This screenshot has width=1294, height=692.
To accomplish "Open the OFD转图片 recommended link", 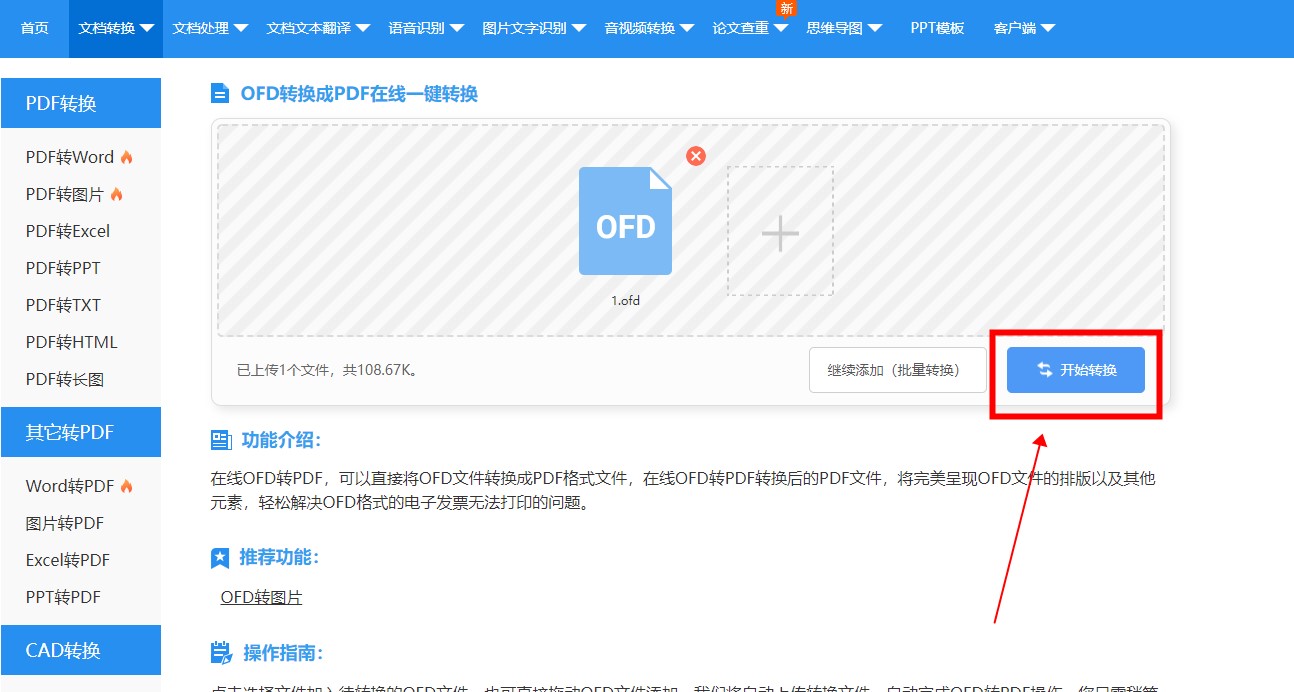I will pos(261,597).
